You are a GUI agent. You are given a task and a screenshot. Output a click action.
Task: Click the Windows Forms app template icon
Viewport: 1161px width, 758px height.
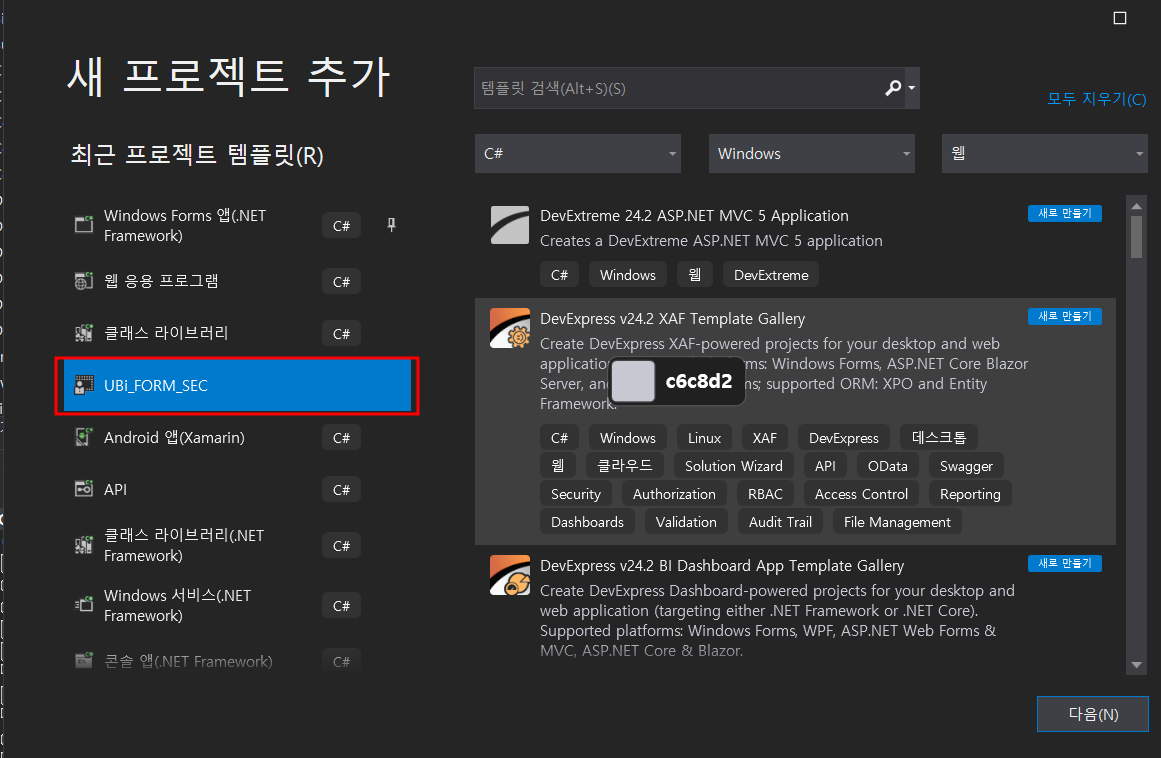(x=84, y=224)
